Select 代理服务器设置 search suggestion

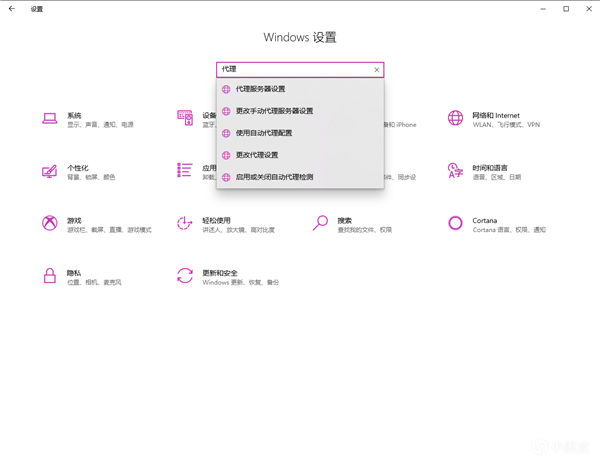(300, 89)
